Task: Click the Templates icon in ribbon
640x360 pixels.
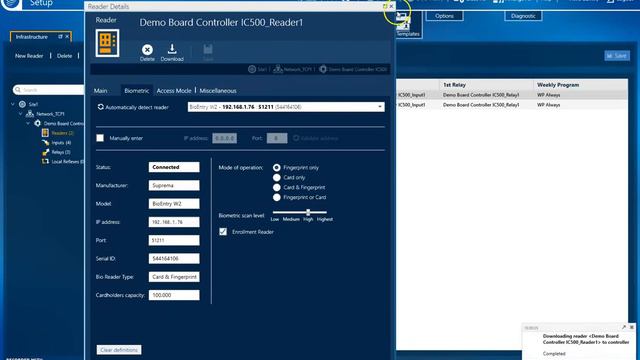Action: coord(403,21)
